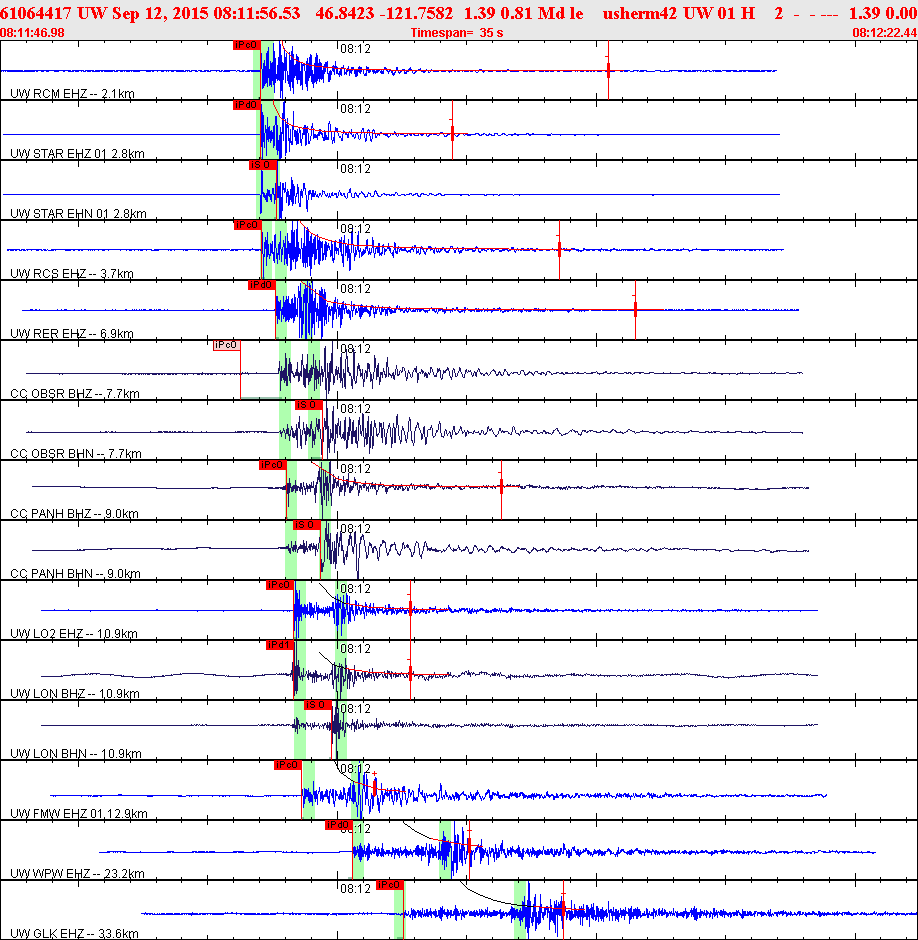Select the iPd0 pick on WPW EHZ trace
Viewport: 918px width, 940px height.
pyautogui.click(x=338, y=825)
